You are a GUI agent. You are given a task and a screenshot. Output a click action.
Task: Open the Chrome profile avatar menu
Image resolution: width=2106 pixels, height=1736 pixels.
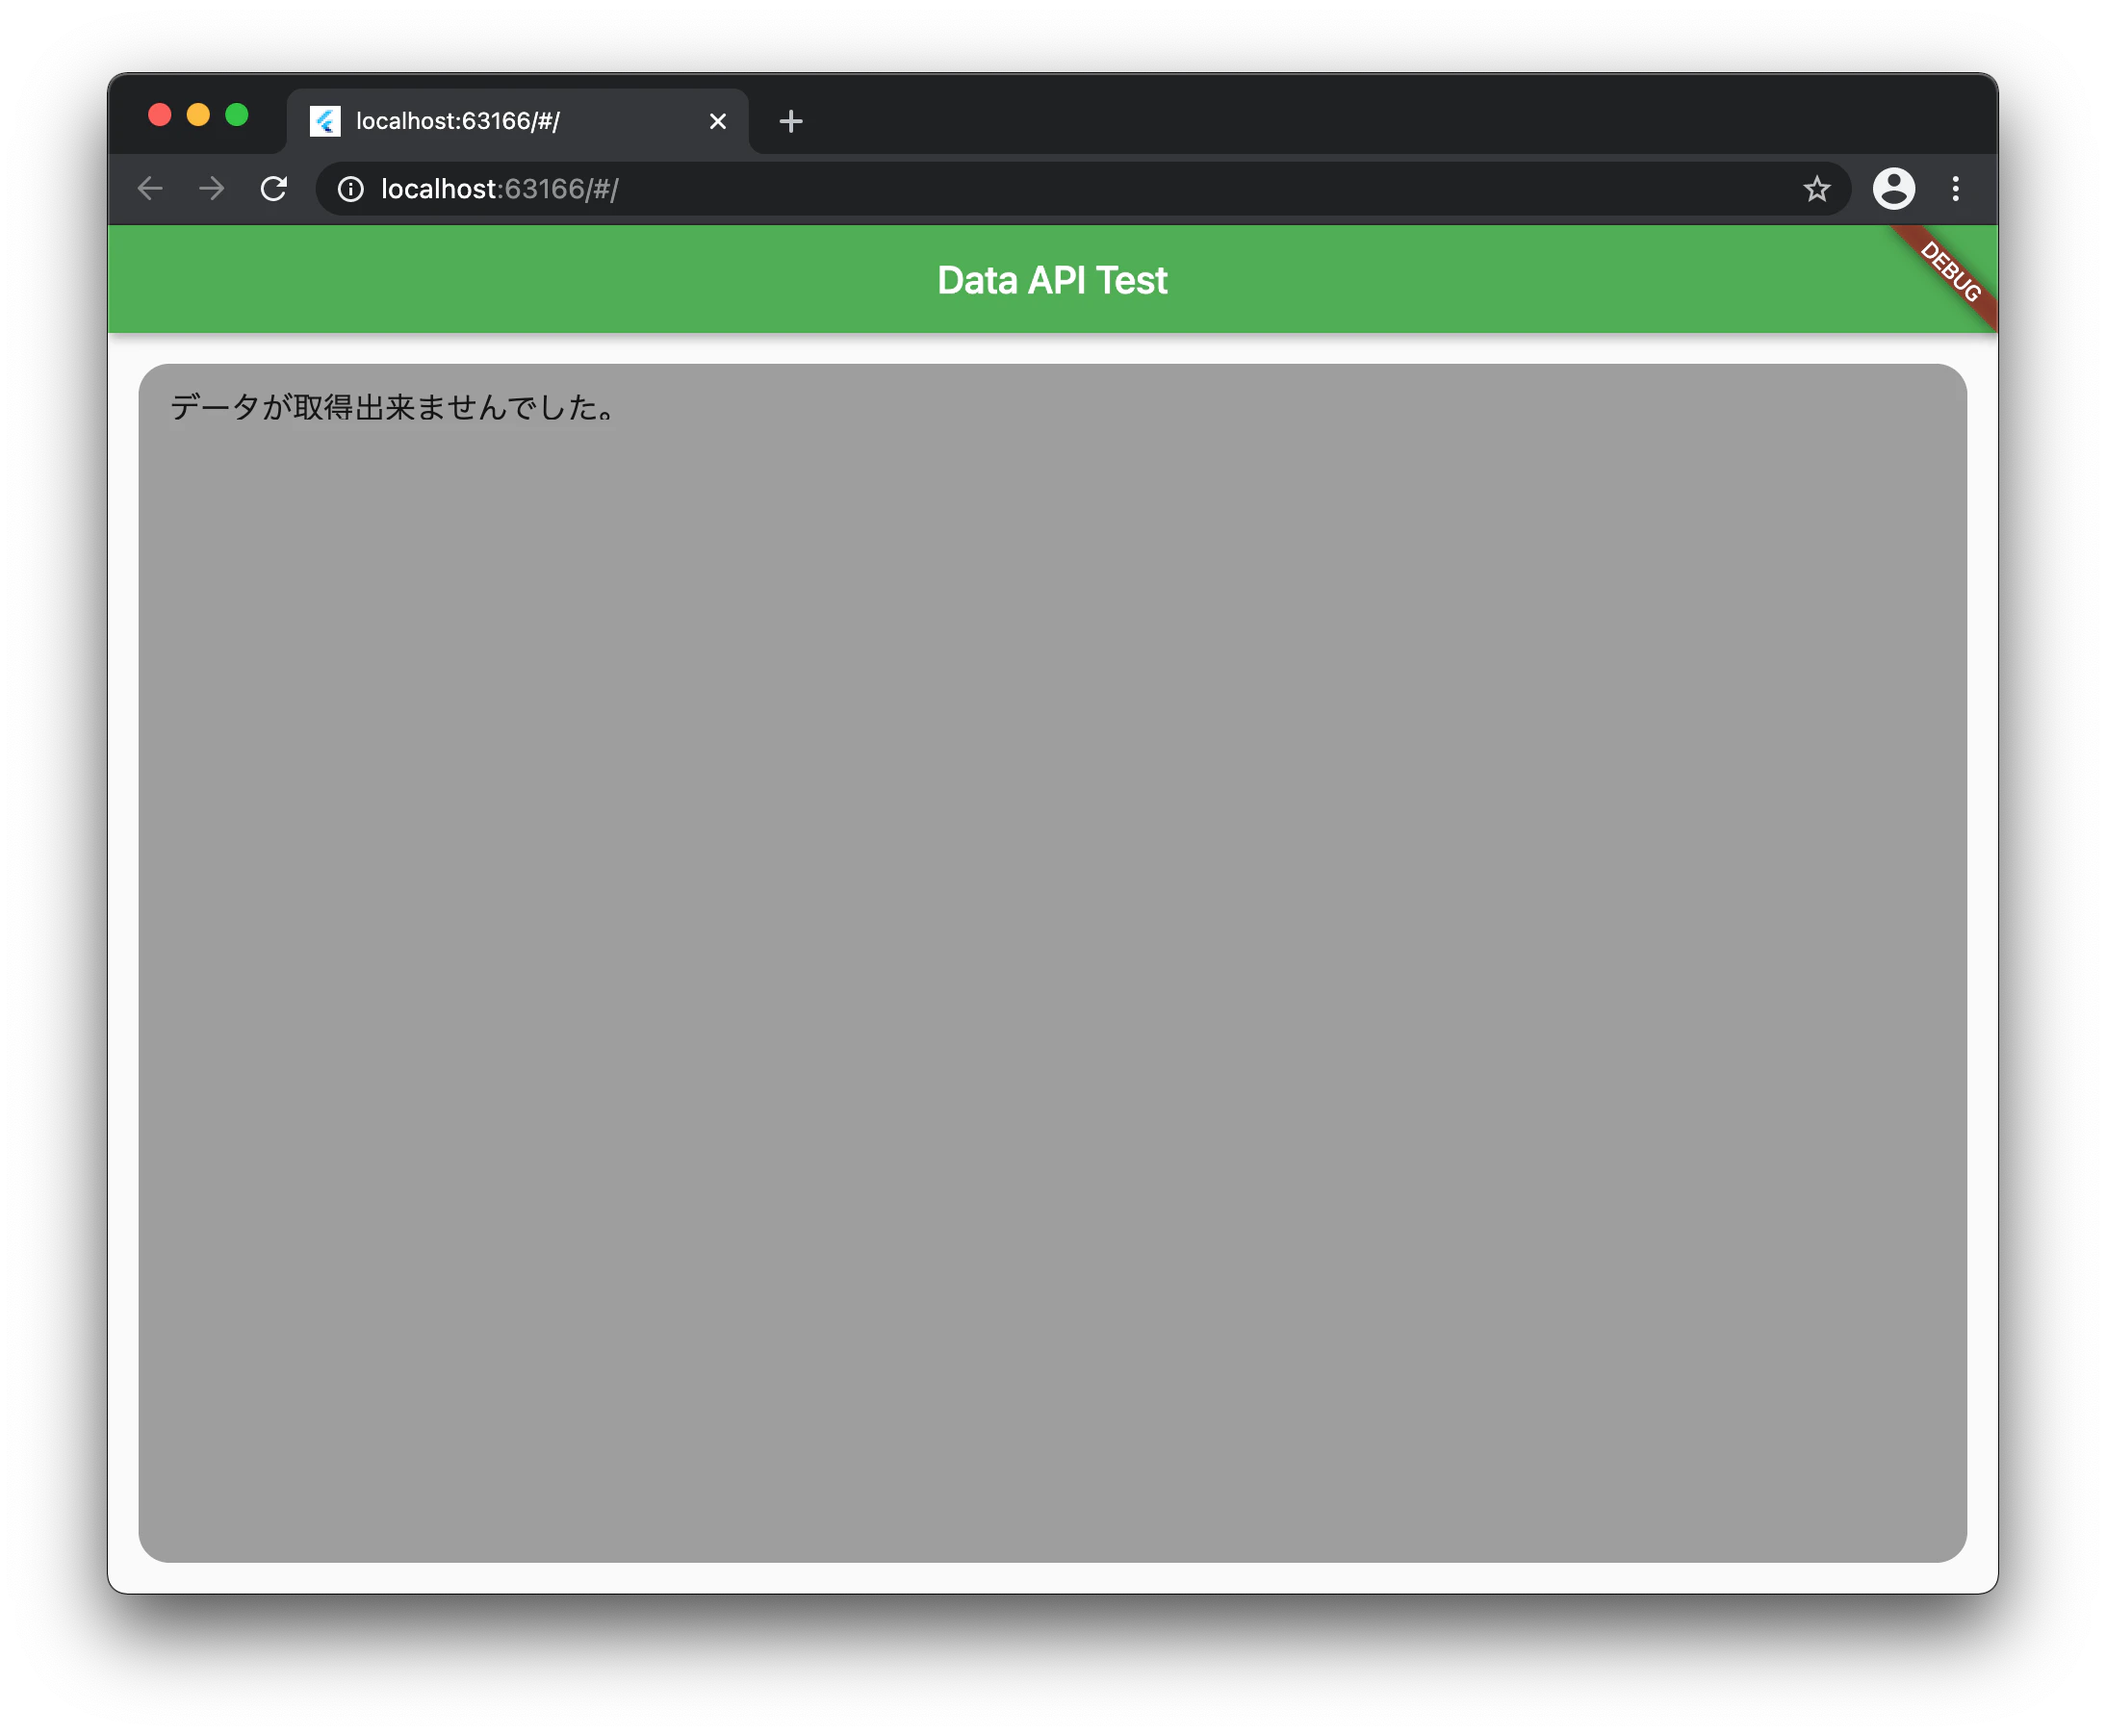1893,188
